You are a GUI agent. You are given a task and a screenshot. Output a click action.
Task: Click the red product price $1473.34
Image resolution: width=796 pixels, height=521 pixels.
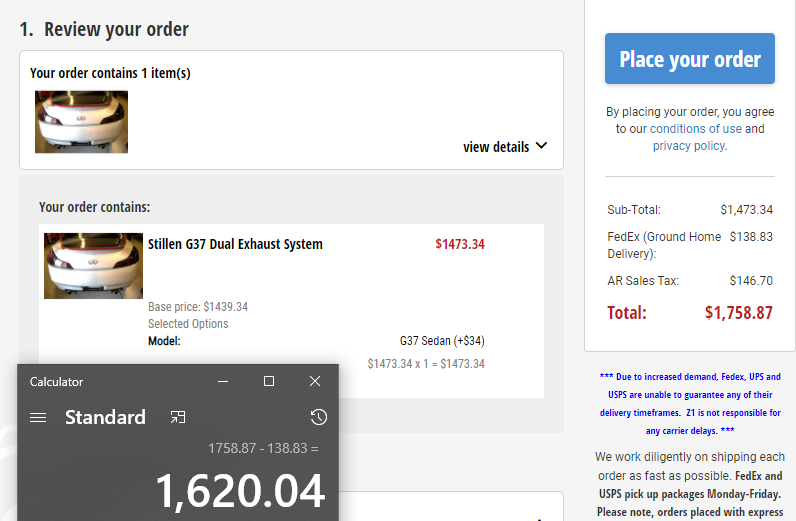(x=460, y=244)
